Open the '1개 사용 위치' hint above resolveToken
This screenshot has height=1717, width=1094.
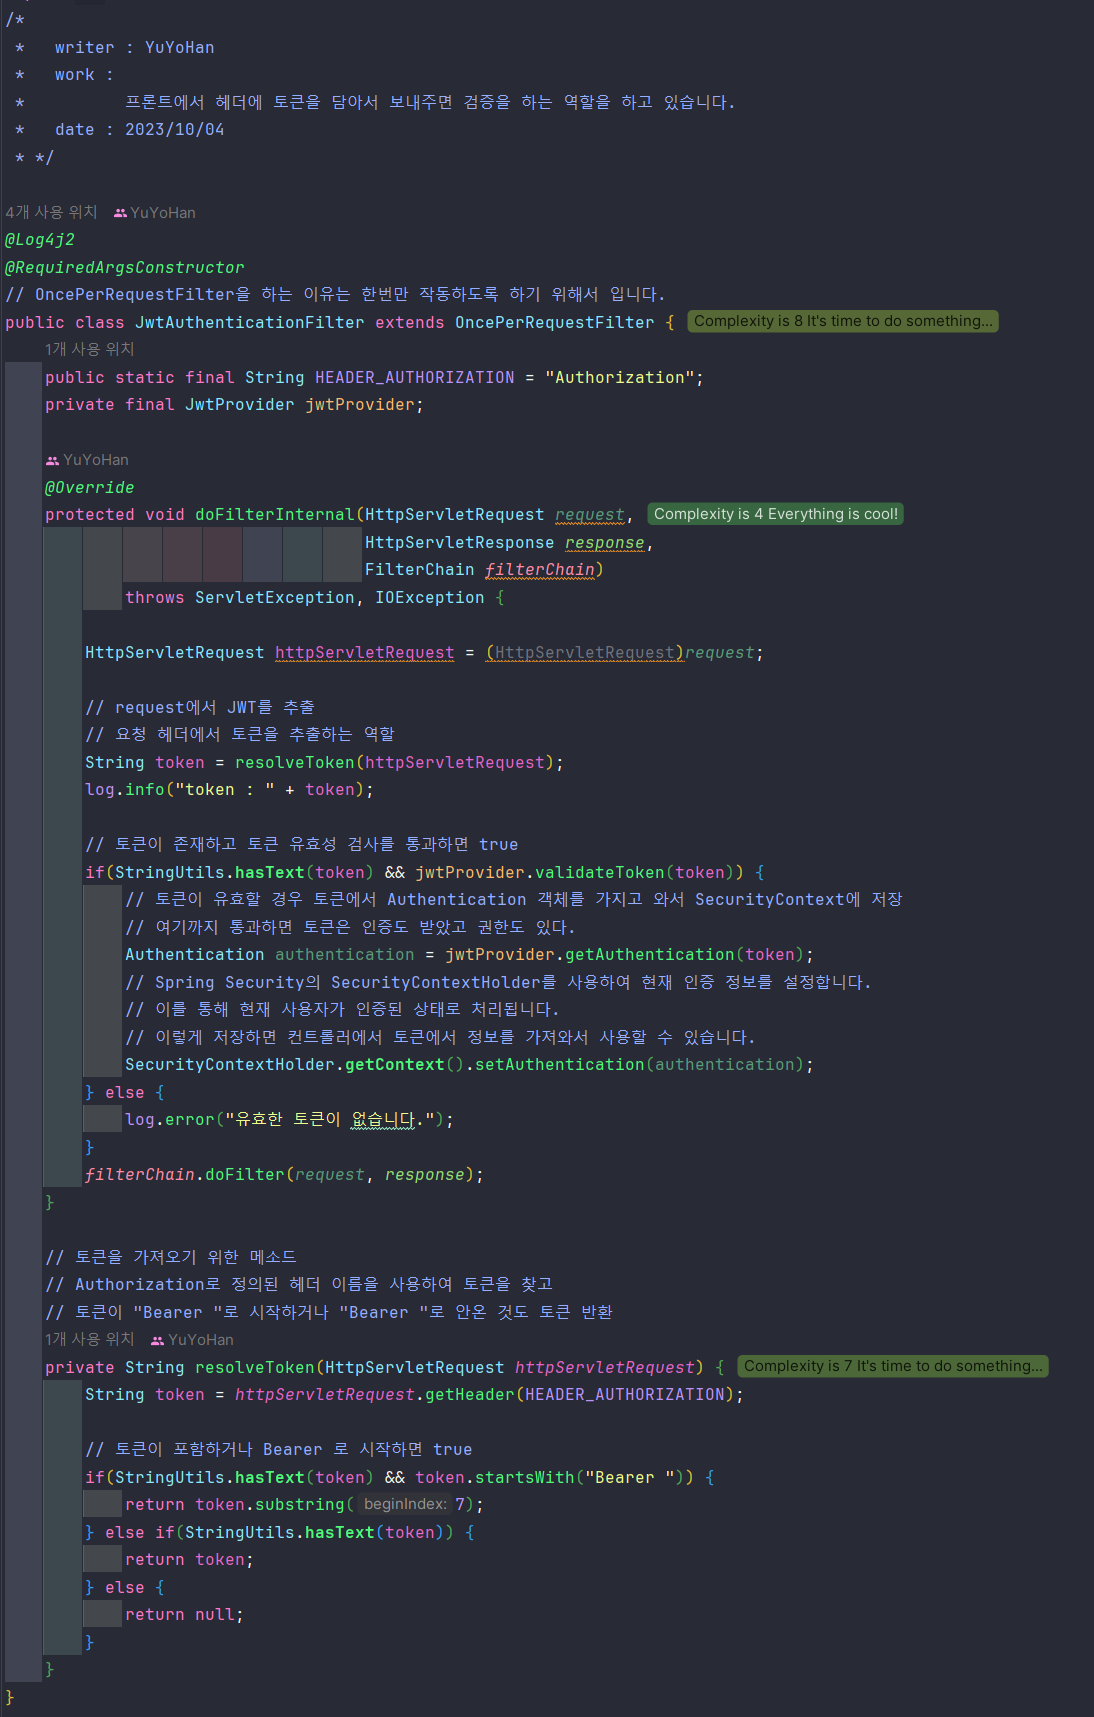(x=89, y=1339)
